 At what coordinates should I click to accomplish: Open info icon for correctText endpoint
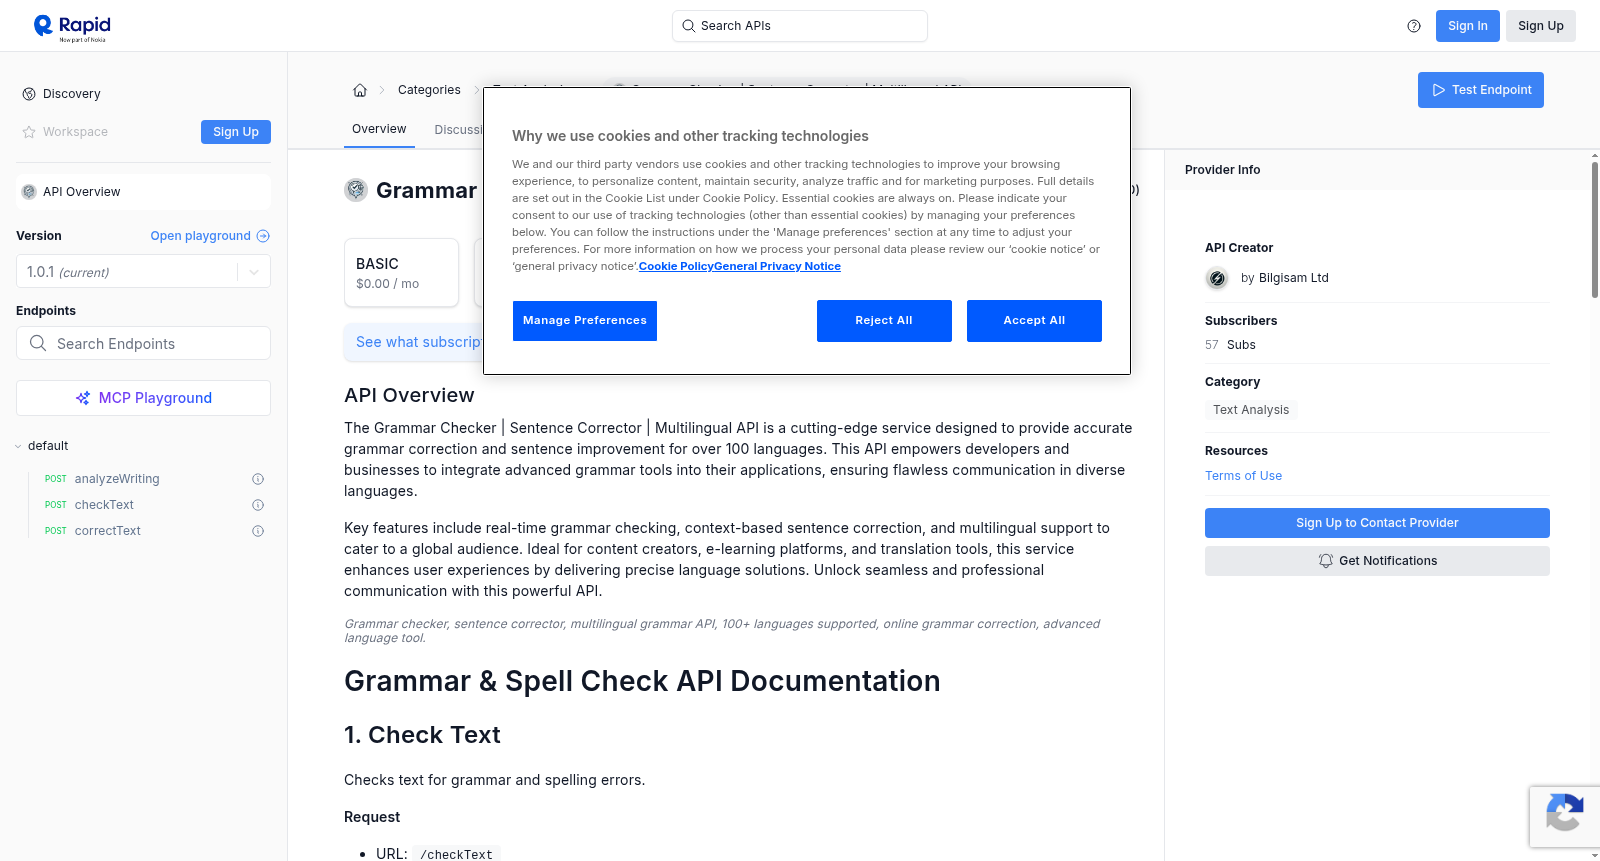pyautogui.click(x=258, y=531)
